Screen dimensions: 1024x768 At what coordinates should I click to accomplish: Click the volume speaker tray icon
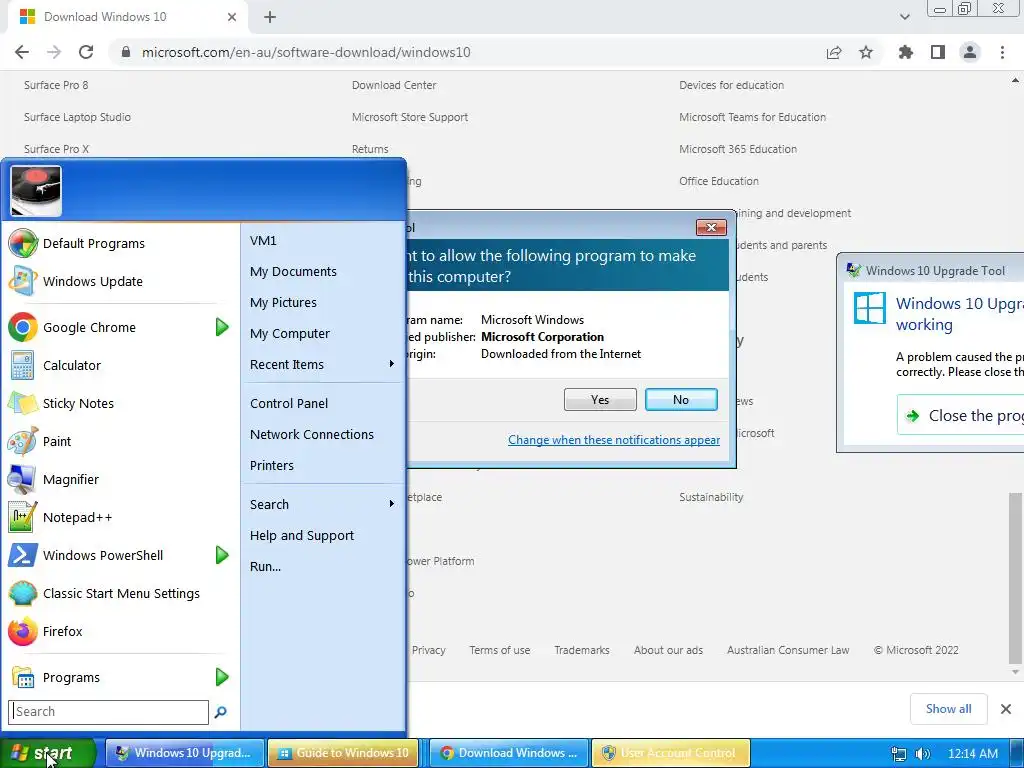(x=922, y=754)
